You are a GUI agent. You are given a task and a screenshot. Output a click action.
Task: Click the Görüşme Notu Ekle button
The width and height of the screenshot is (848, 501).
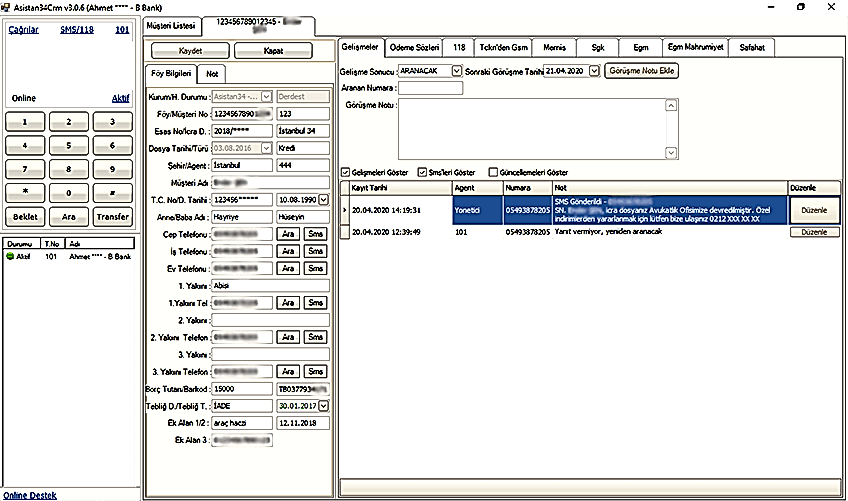(642, 71)
